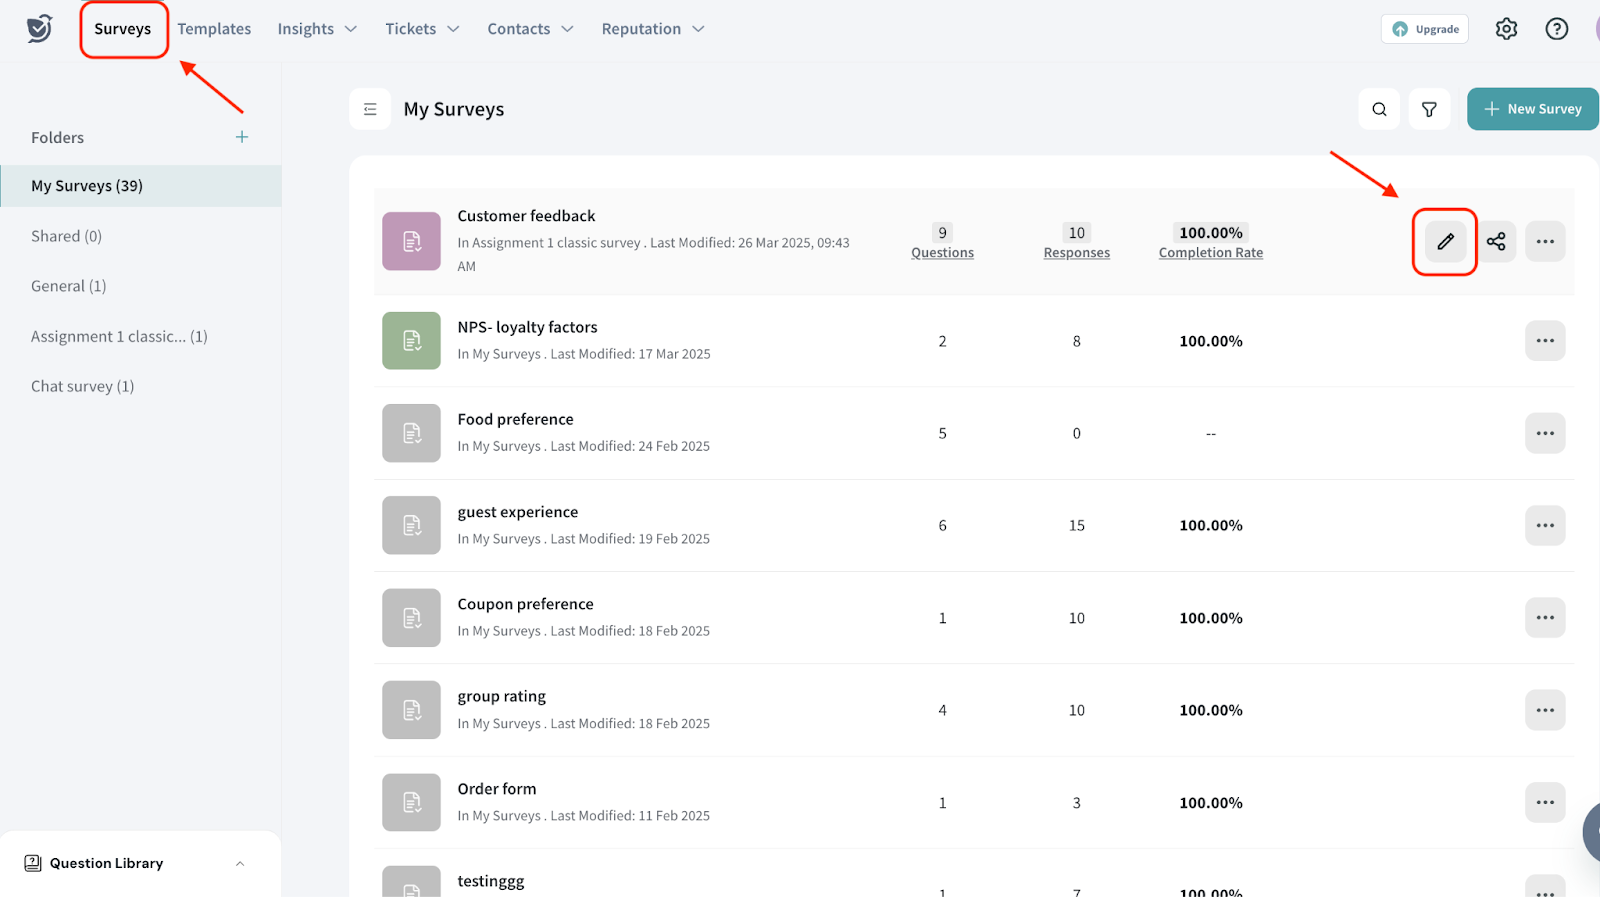Open the Chat survey folder
This screenshot has width=1600, height=897.
(x=82, y=386)
